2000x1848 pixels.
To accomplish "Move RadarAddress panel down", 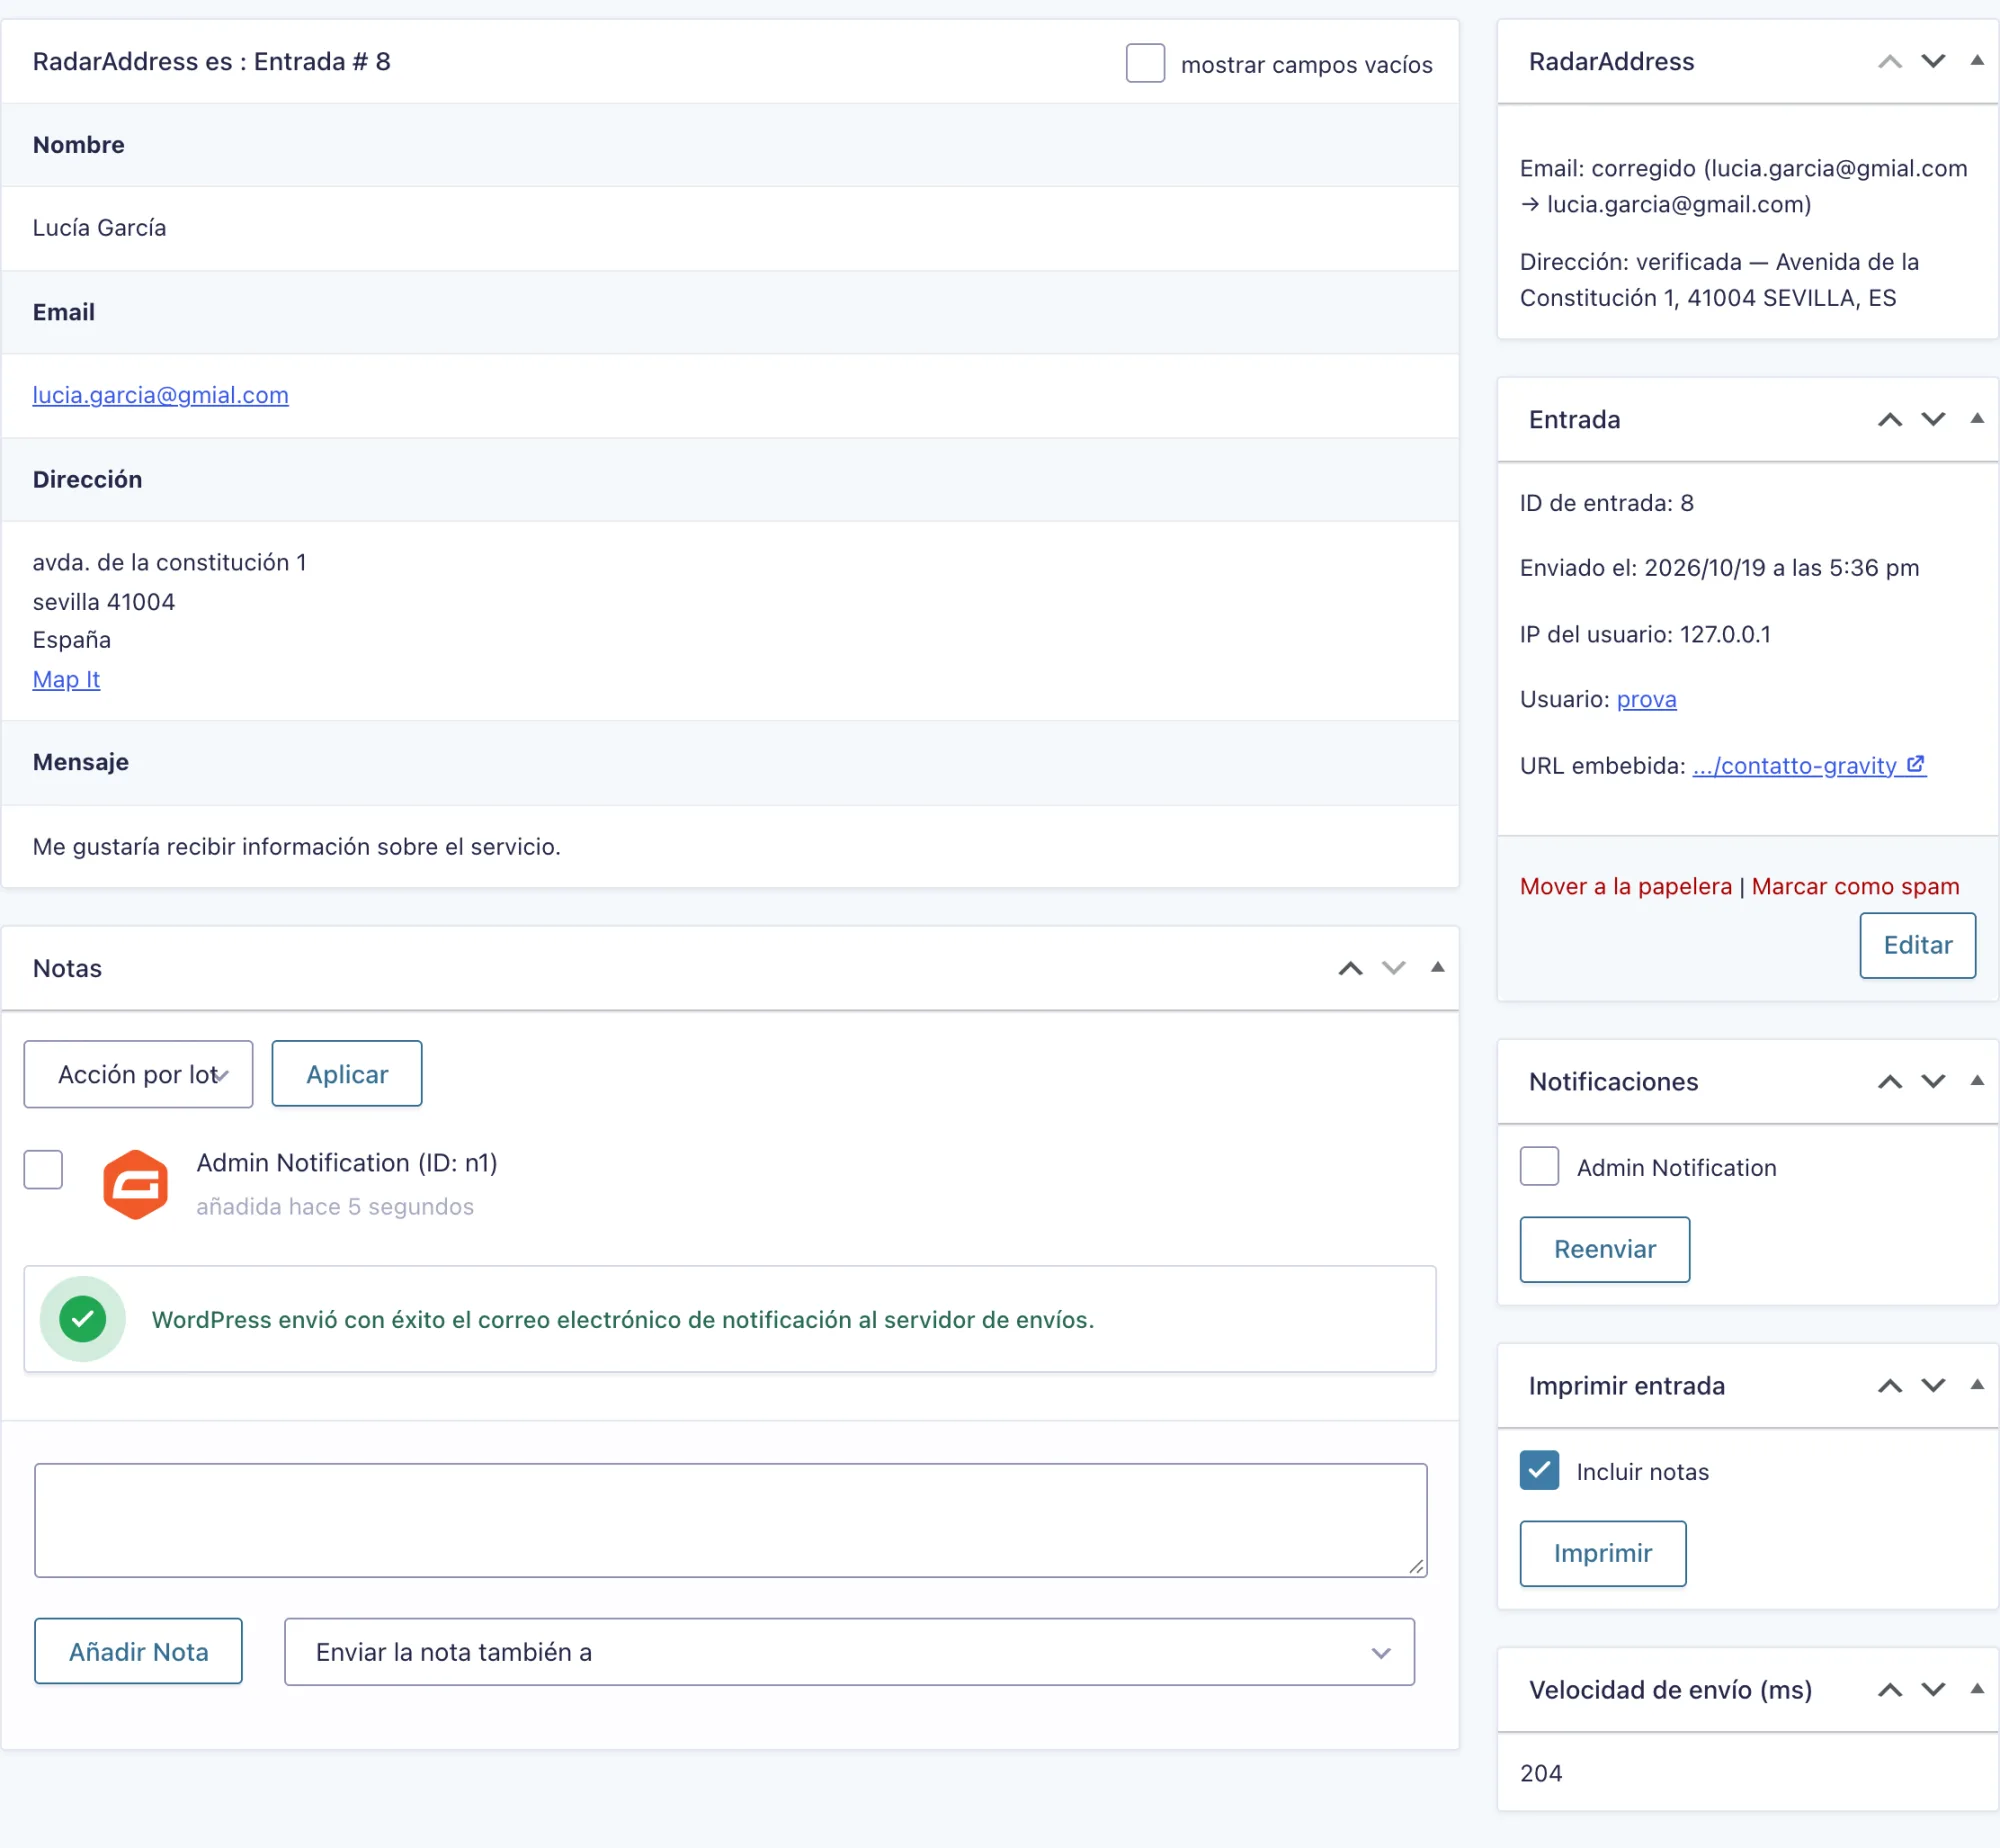I will (1933, 62).
